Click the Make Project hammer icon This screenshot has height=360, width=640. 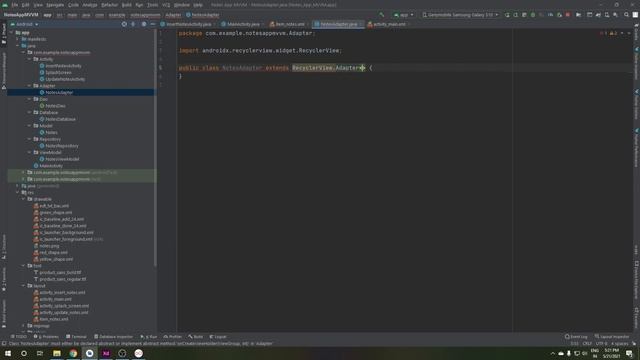[x=382, y=15]
